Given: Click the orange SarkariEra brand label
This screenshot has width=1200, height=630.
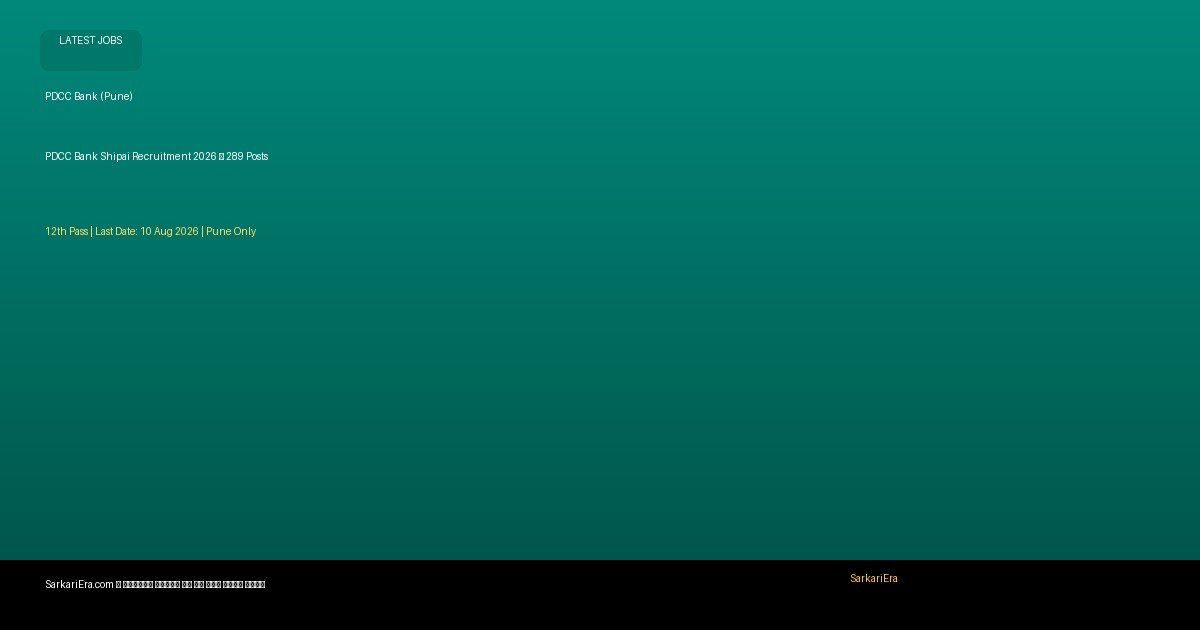Looking at the screenshot, I should [874, 579].
